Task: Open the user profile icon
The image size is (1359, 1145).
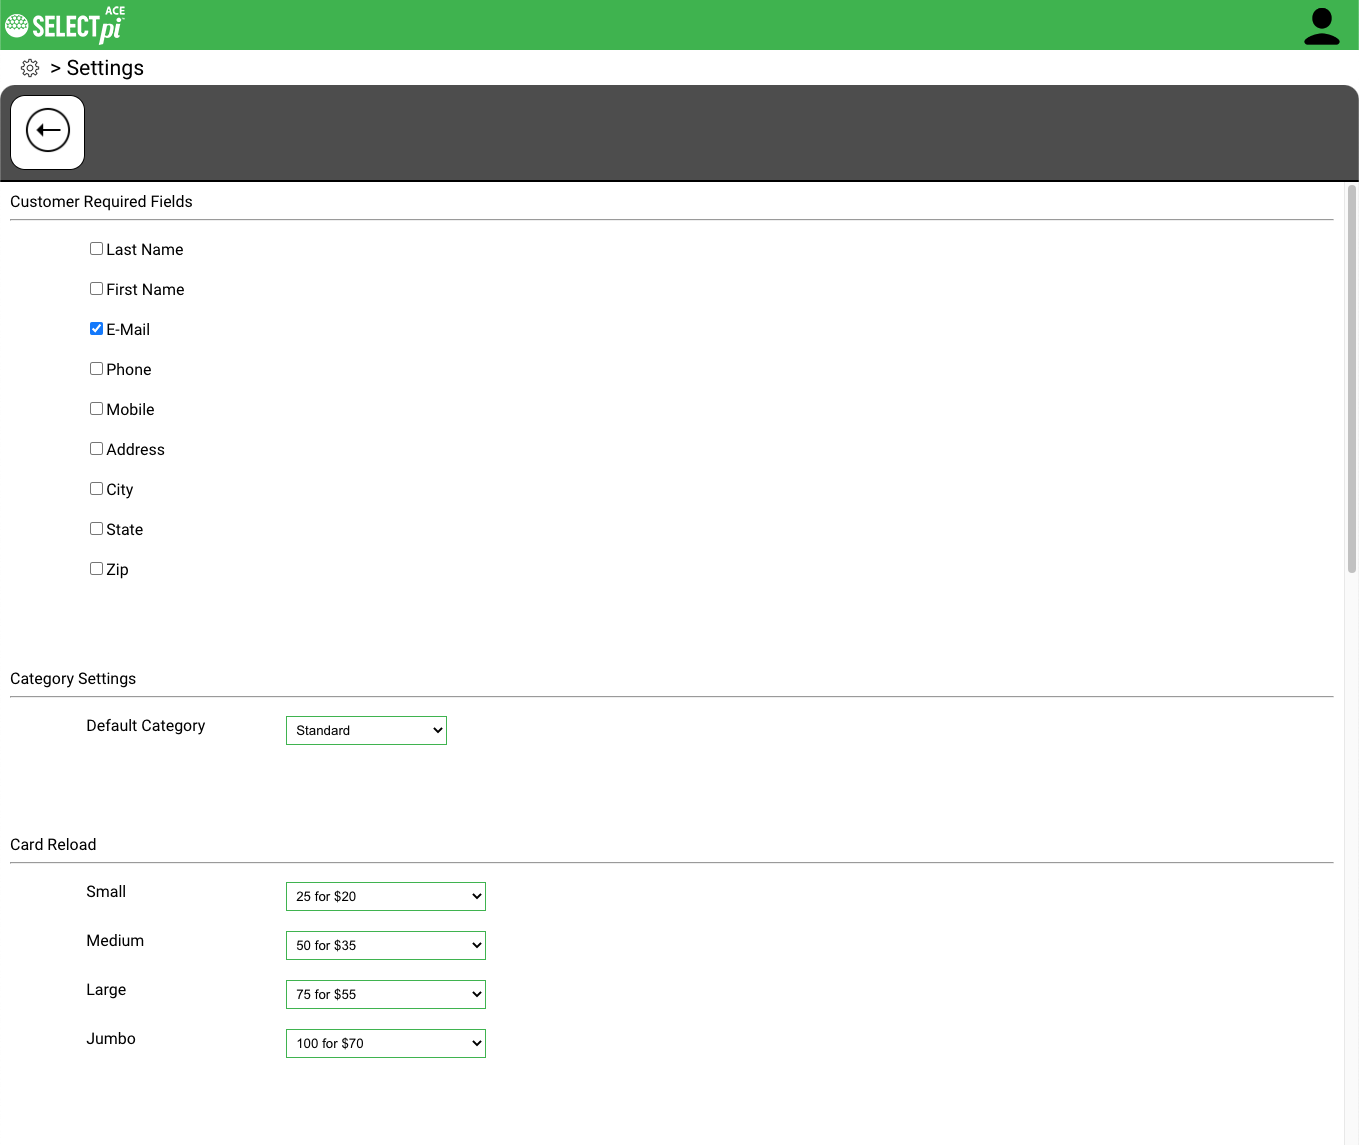Action: coord(1321,26)
